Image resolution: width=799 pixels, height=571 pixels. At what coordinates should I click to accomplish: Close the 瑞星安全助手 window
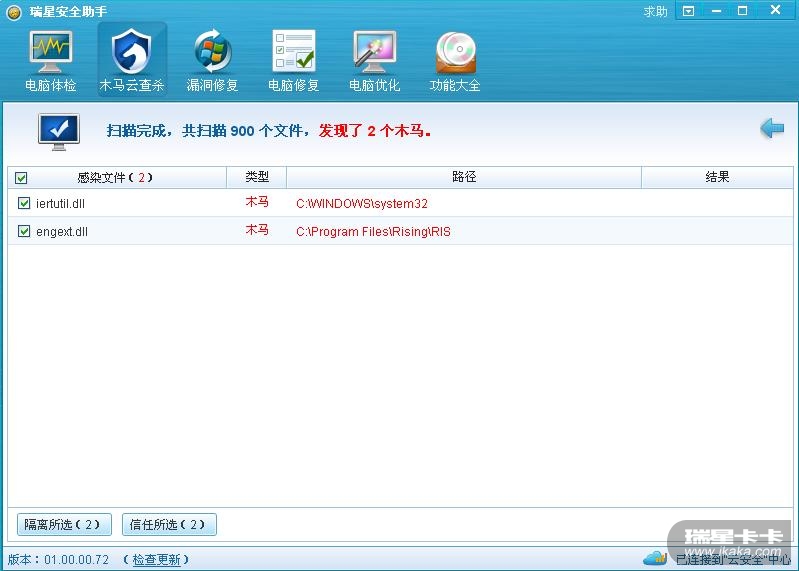[x=776, y=10]
